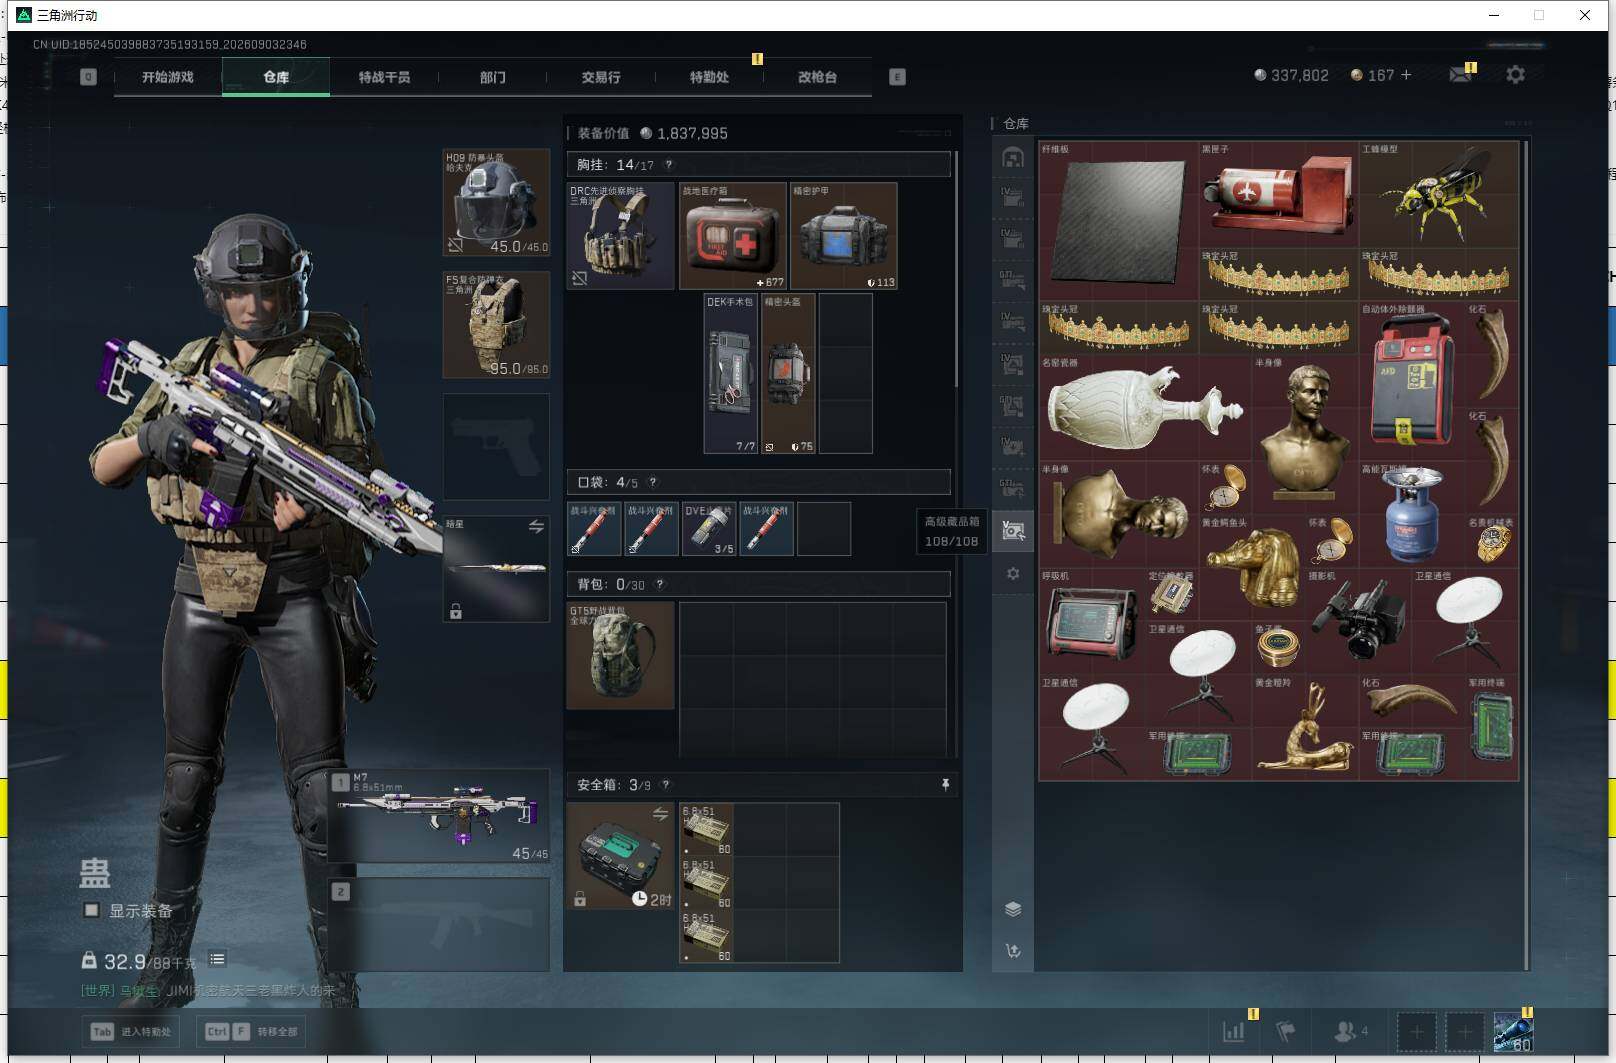Click the 转移全部 button

252,1031
